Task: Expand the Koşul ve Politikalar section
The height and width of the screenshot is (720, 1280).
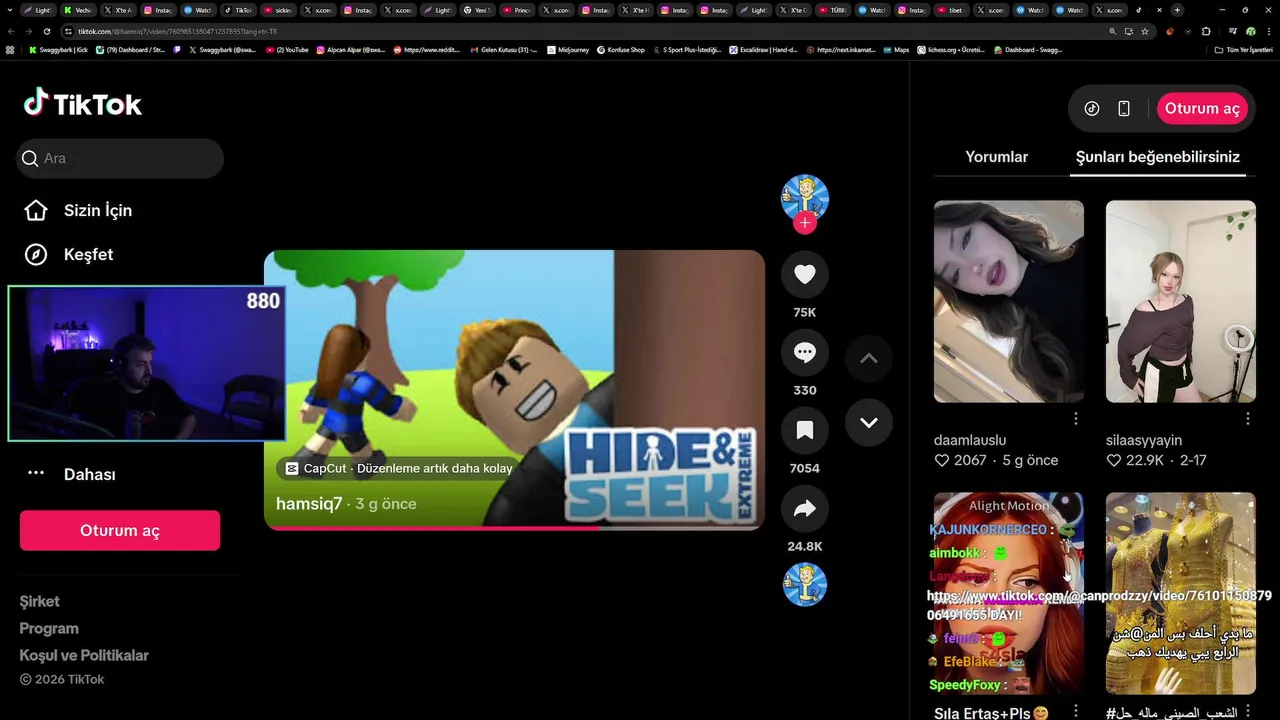Action: point(84,655)
